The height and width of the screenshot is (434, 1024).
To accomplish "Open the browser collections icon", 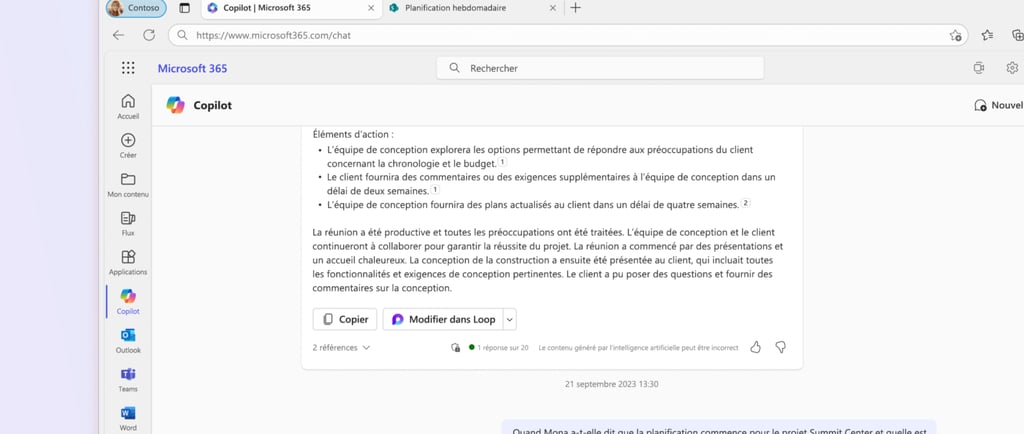I will [1017, 35].
